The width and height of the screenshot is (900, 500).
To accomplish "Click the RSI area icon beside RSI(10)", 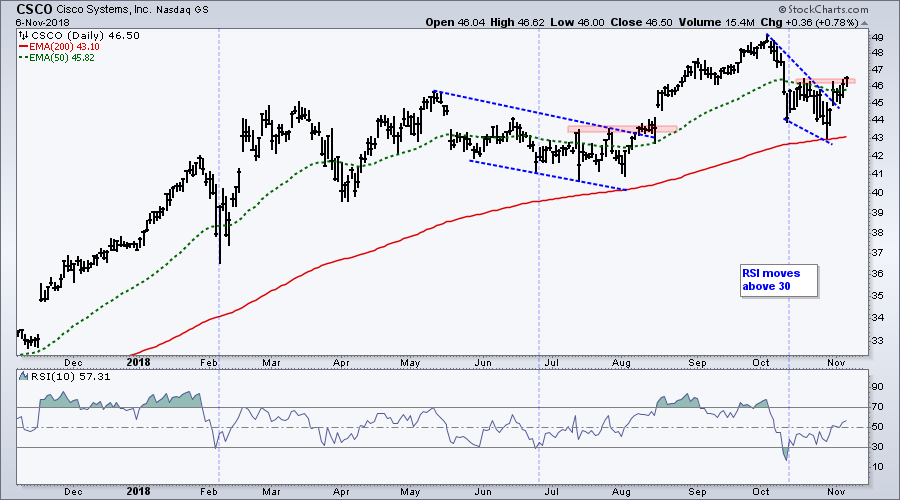I will (x=24, y=377).
